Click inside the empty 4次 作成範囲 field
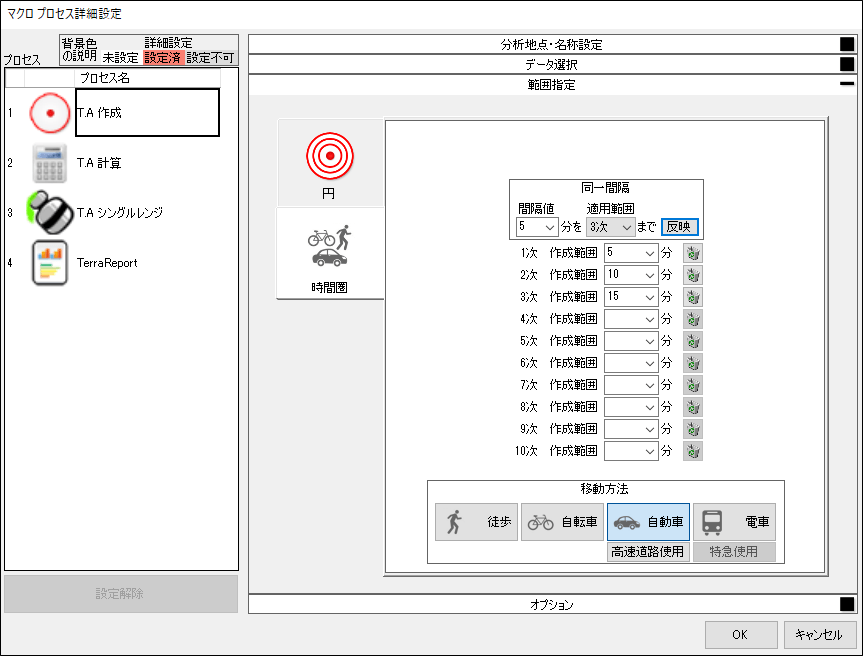863x656 pixels. point(630,319)
